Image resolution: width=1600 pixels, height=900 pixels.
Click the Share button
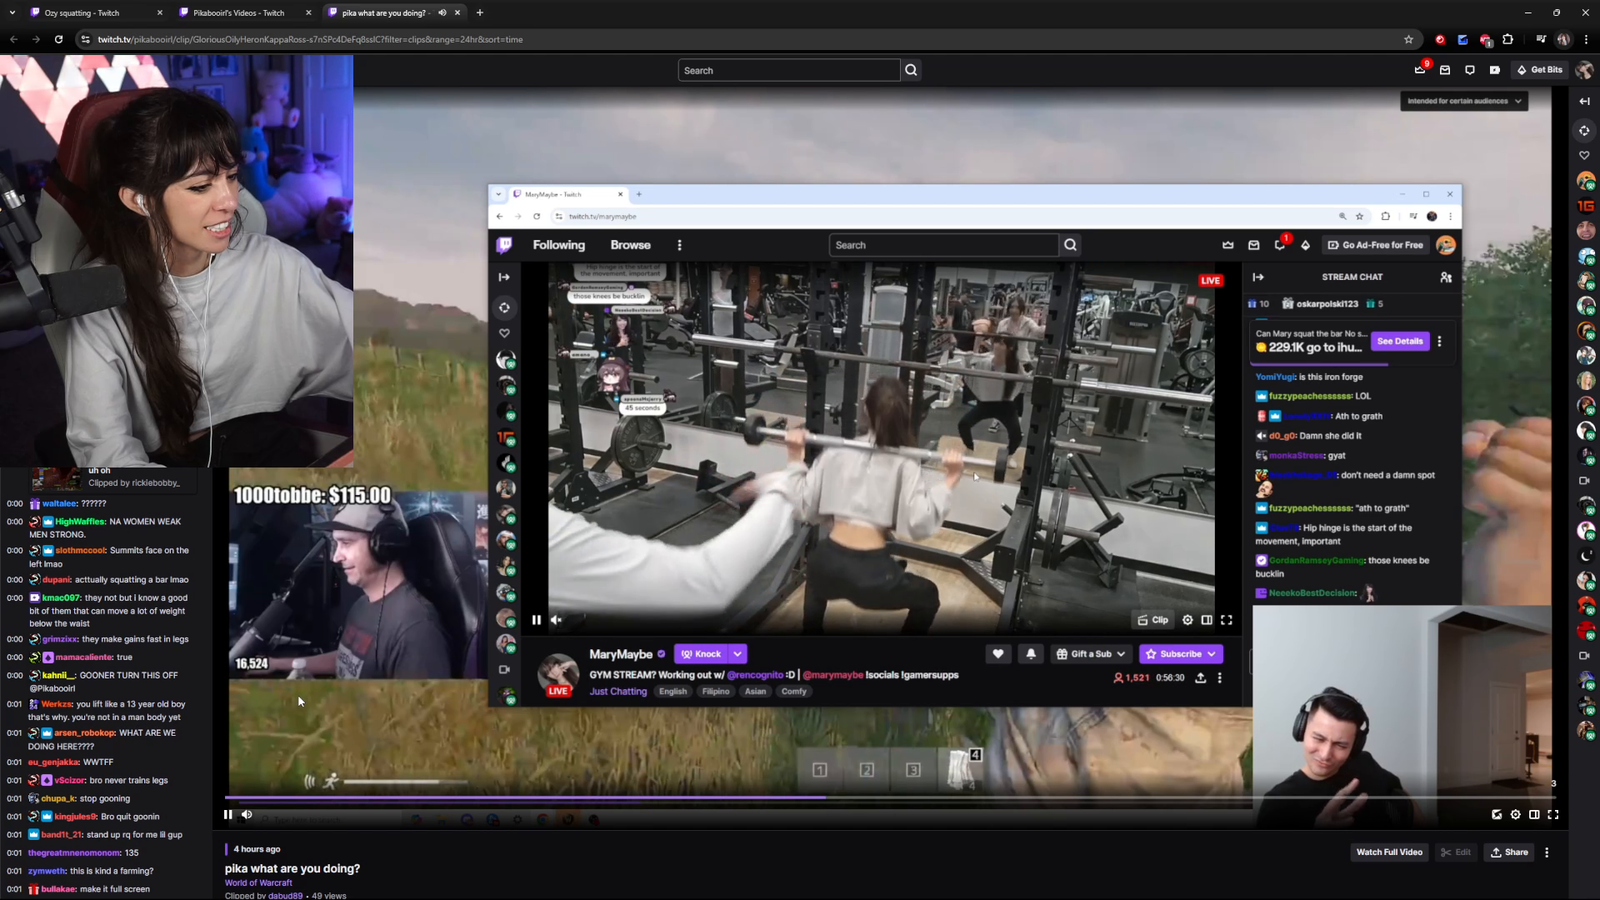(x=1510, y=852)
